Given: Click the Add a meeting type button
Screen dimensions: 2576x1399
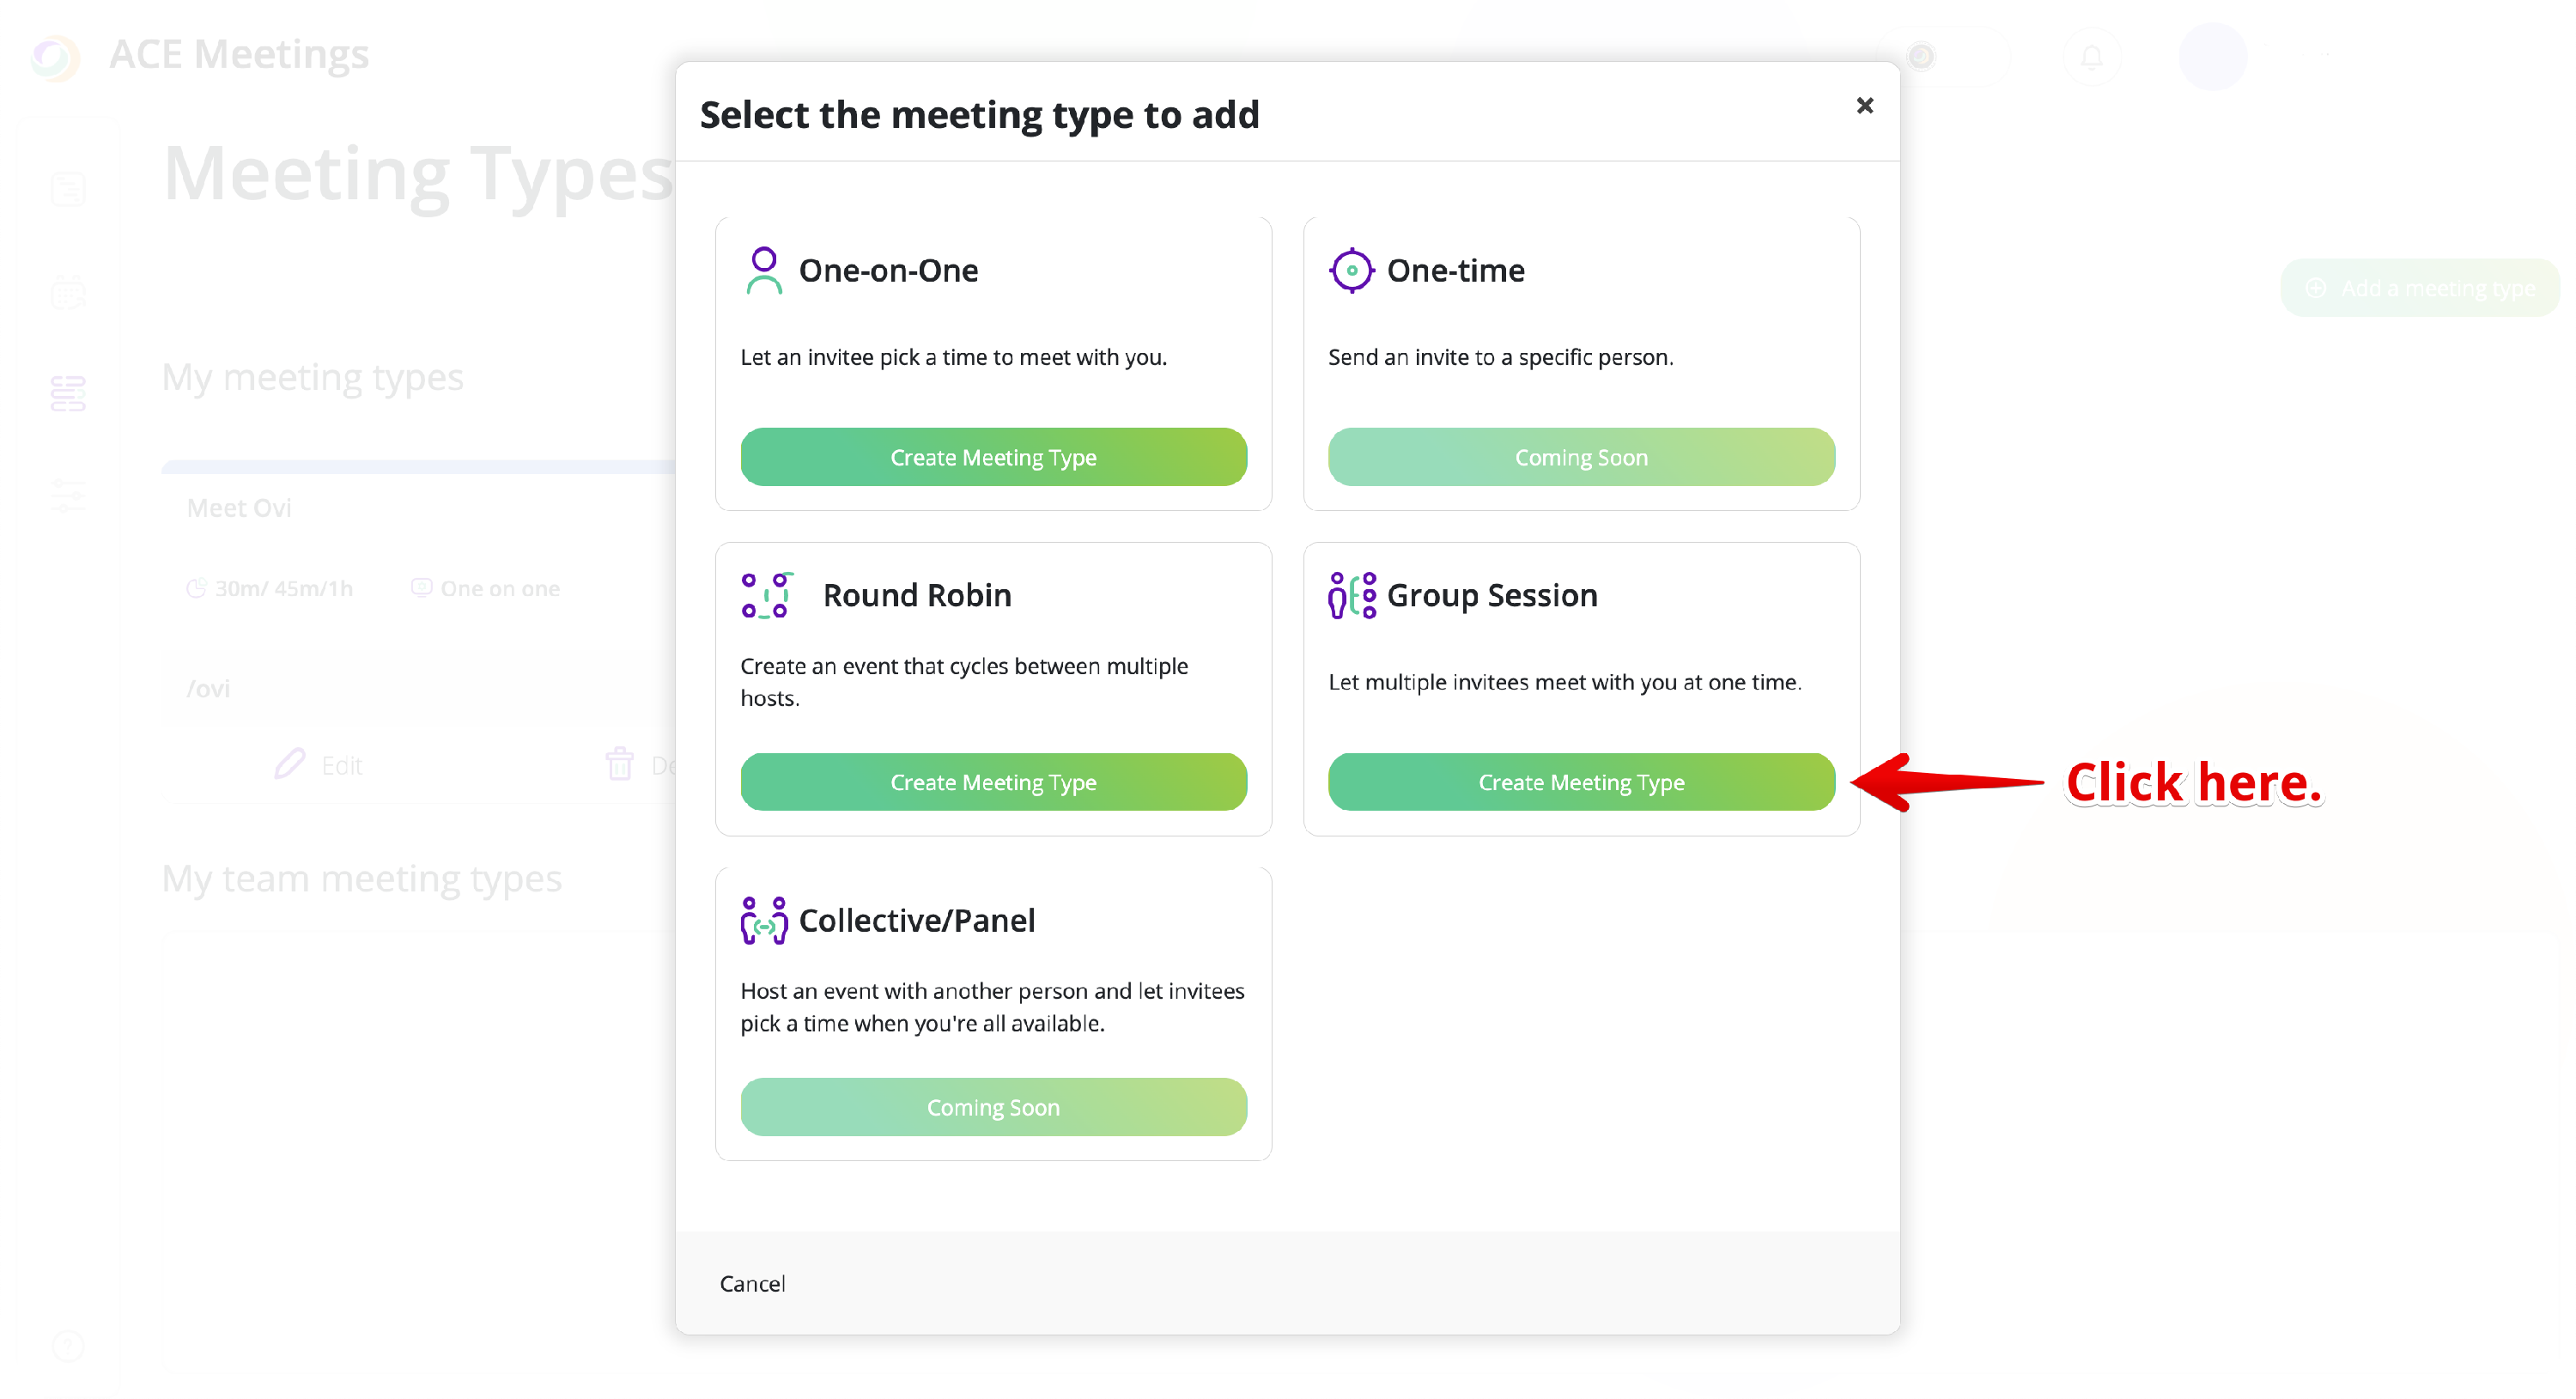Looking at the screenshot, I should [2421, 288].
